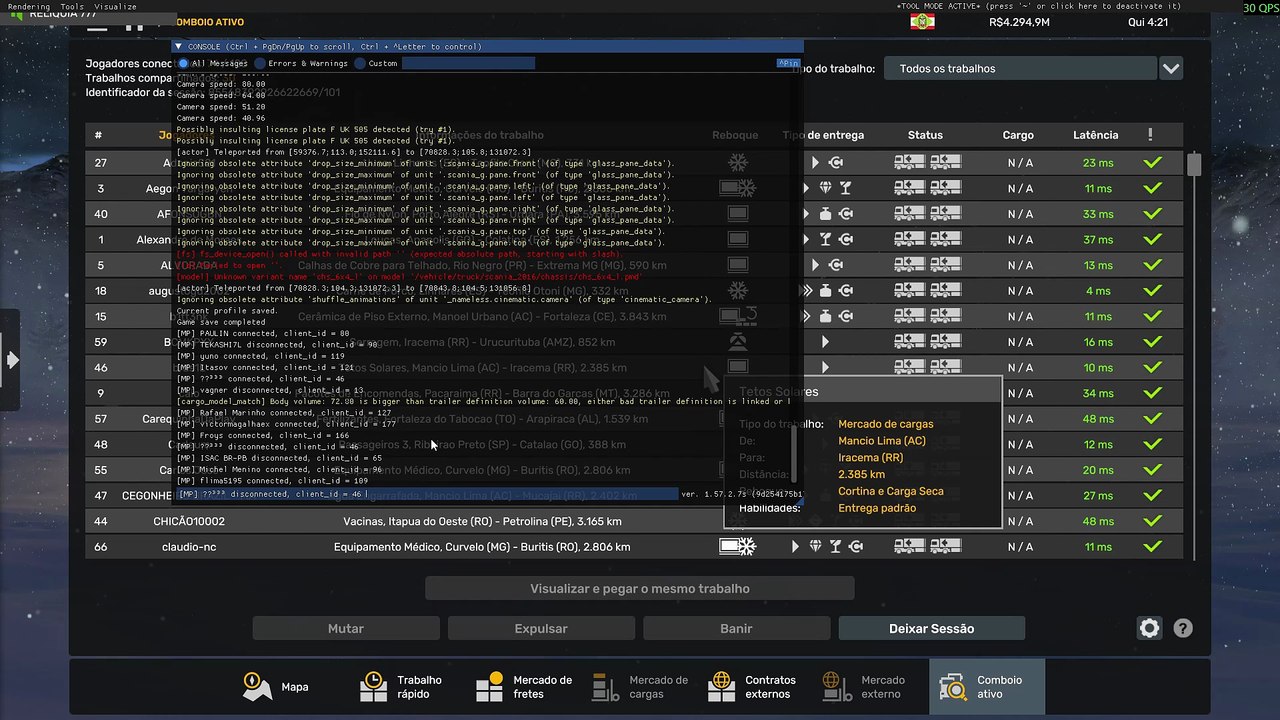
Task: Expand the side panel arrow on the left screen edge
Action: 12,359
